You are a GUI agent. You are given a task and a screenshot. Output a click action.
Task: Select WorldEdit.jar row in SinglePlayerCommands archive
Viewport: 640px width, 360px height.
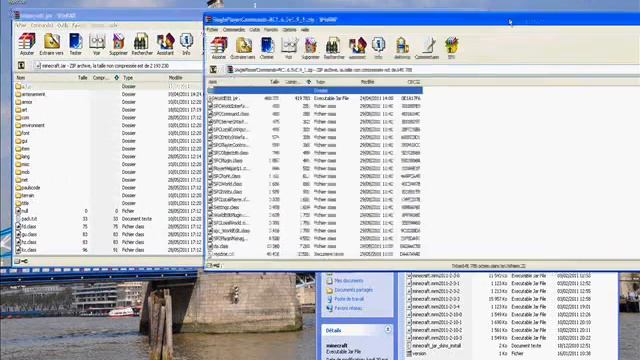pyautogui.click(x=315, y=98)
